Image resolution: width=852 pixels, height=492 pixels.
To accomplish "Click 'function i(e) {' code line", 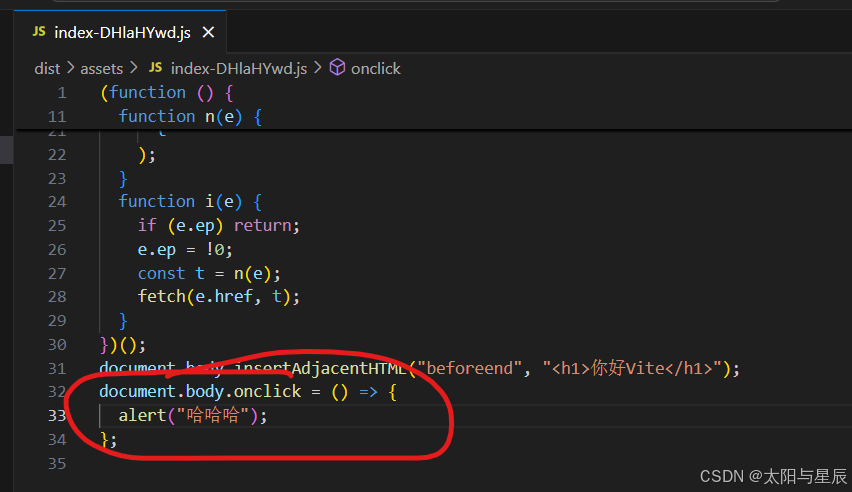I will tap(190, 202).
